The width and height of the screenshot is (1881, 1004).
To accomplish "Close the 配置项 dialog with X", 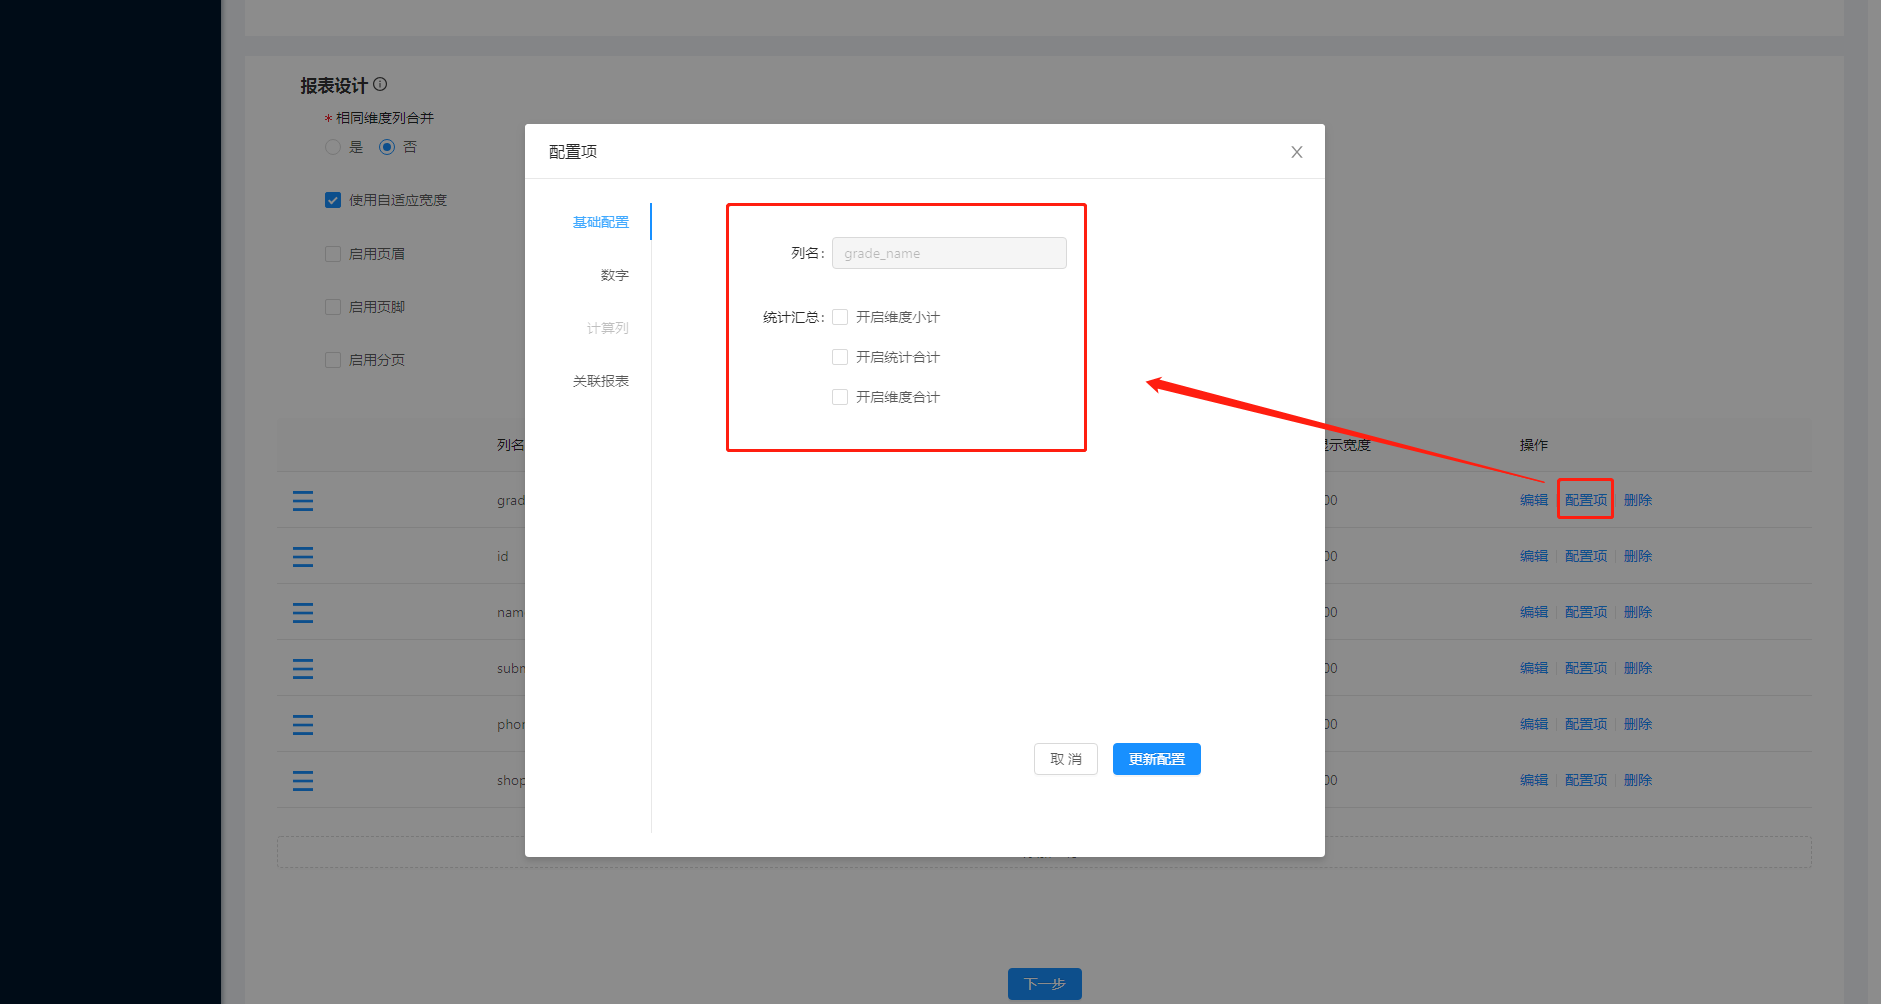I will click(1296, 152).
